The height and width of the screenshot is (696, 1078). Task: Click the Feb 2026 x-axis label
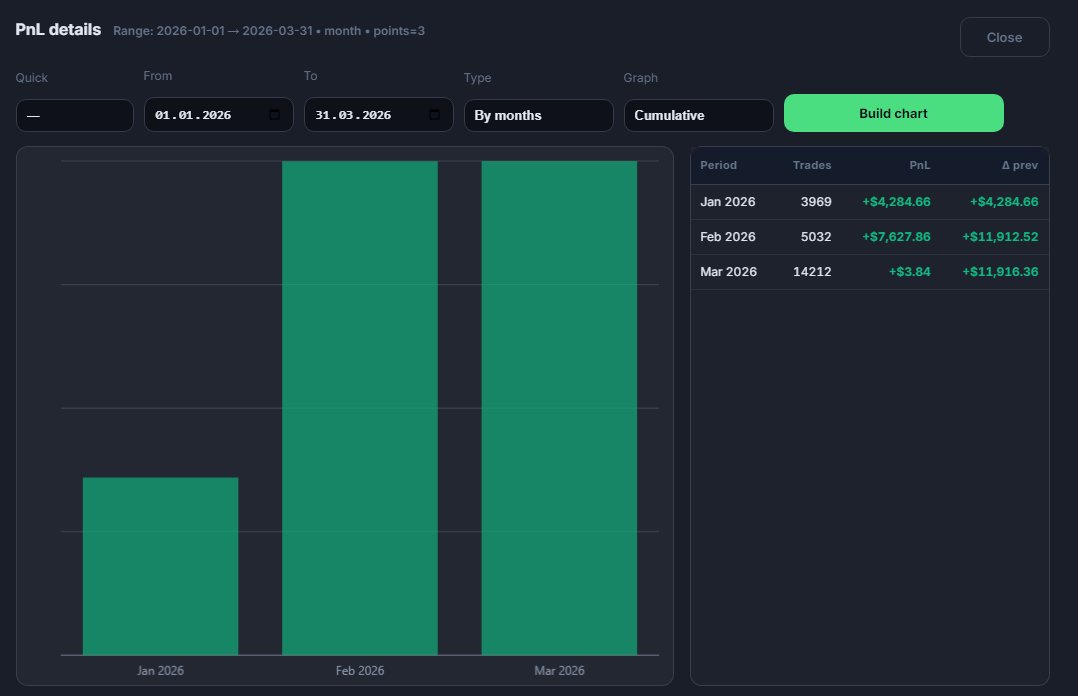(x=360, y=671)
